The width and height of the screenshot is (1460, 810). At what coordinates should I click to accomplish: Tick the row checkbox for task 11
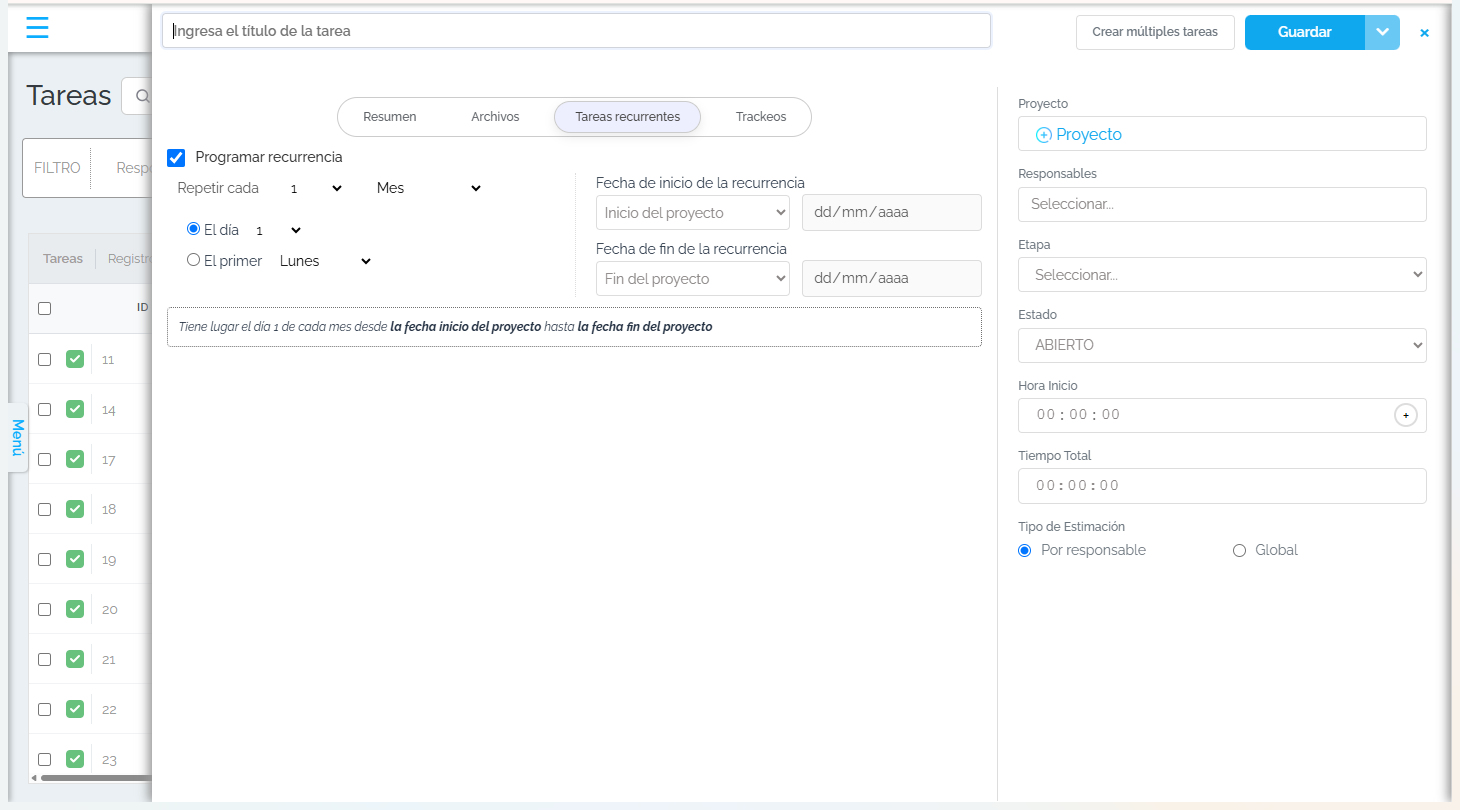(44, 359)
